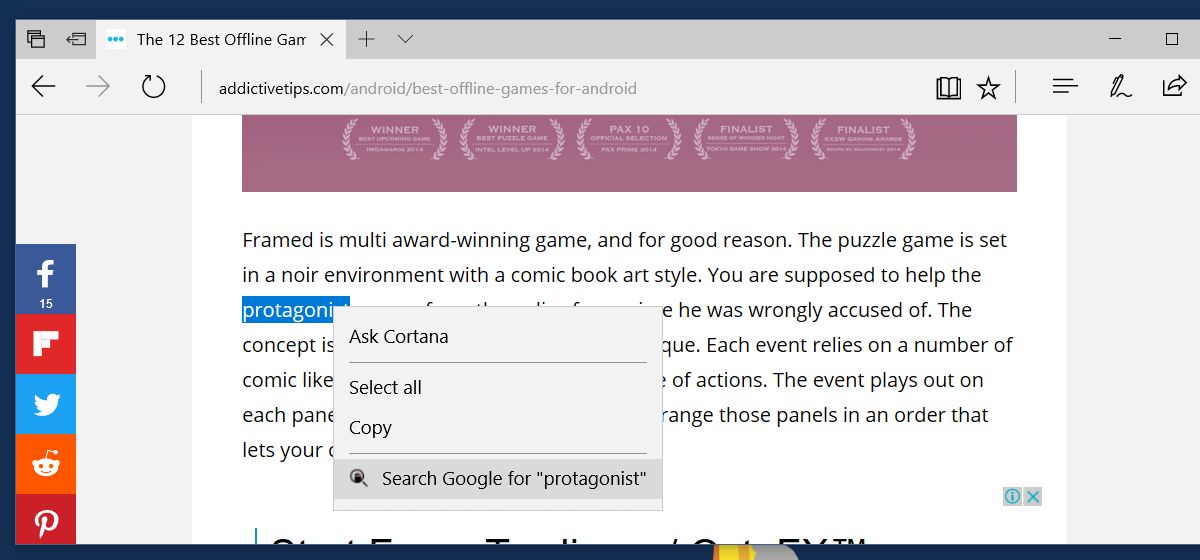Viewport: 1200px width, 560px height.
Task: Choose Copy from the context menu
Action: (x=370, y=428)
